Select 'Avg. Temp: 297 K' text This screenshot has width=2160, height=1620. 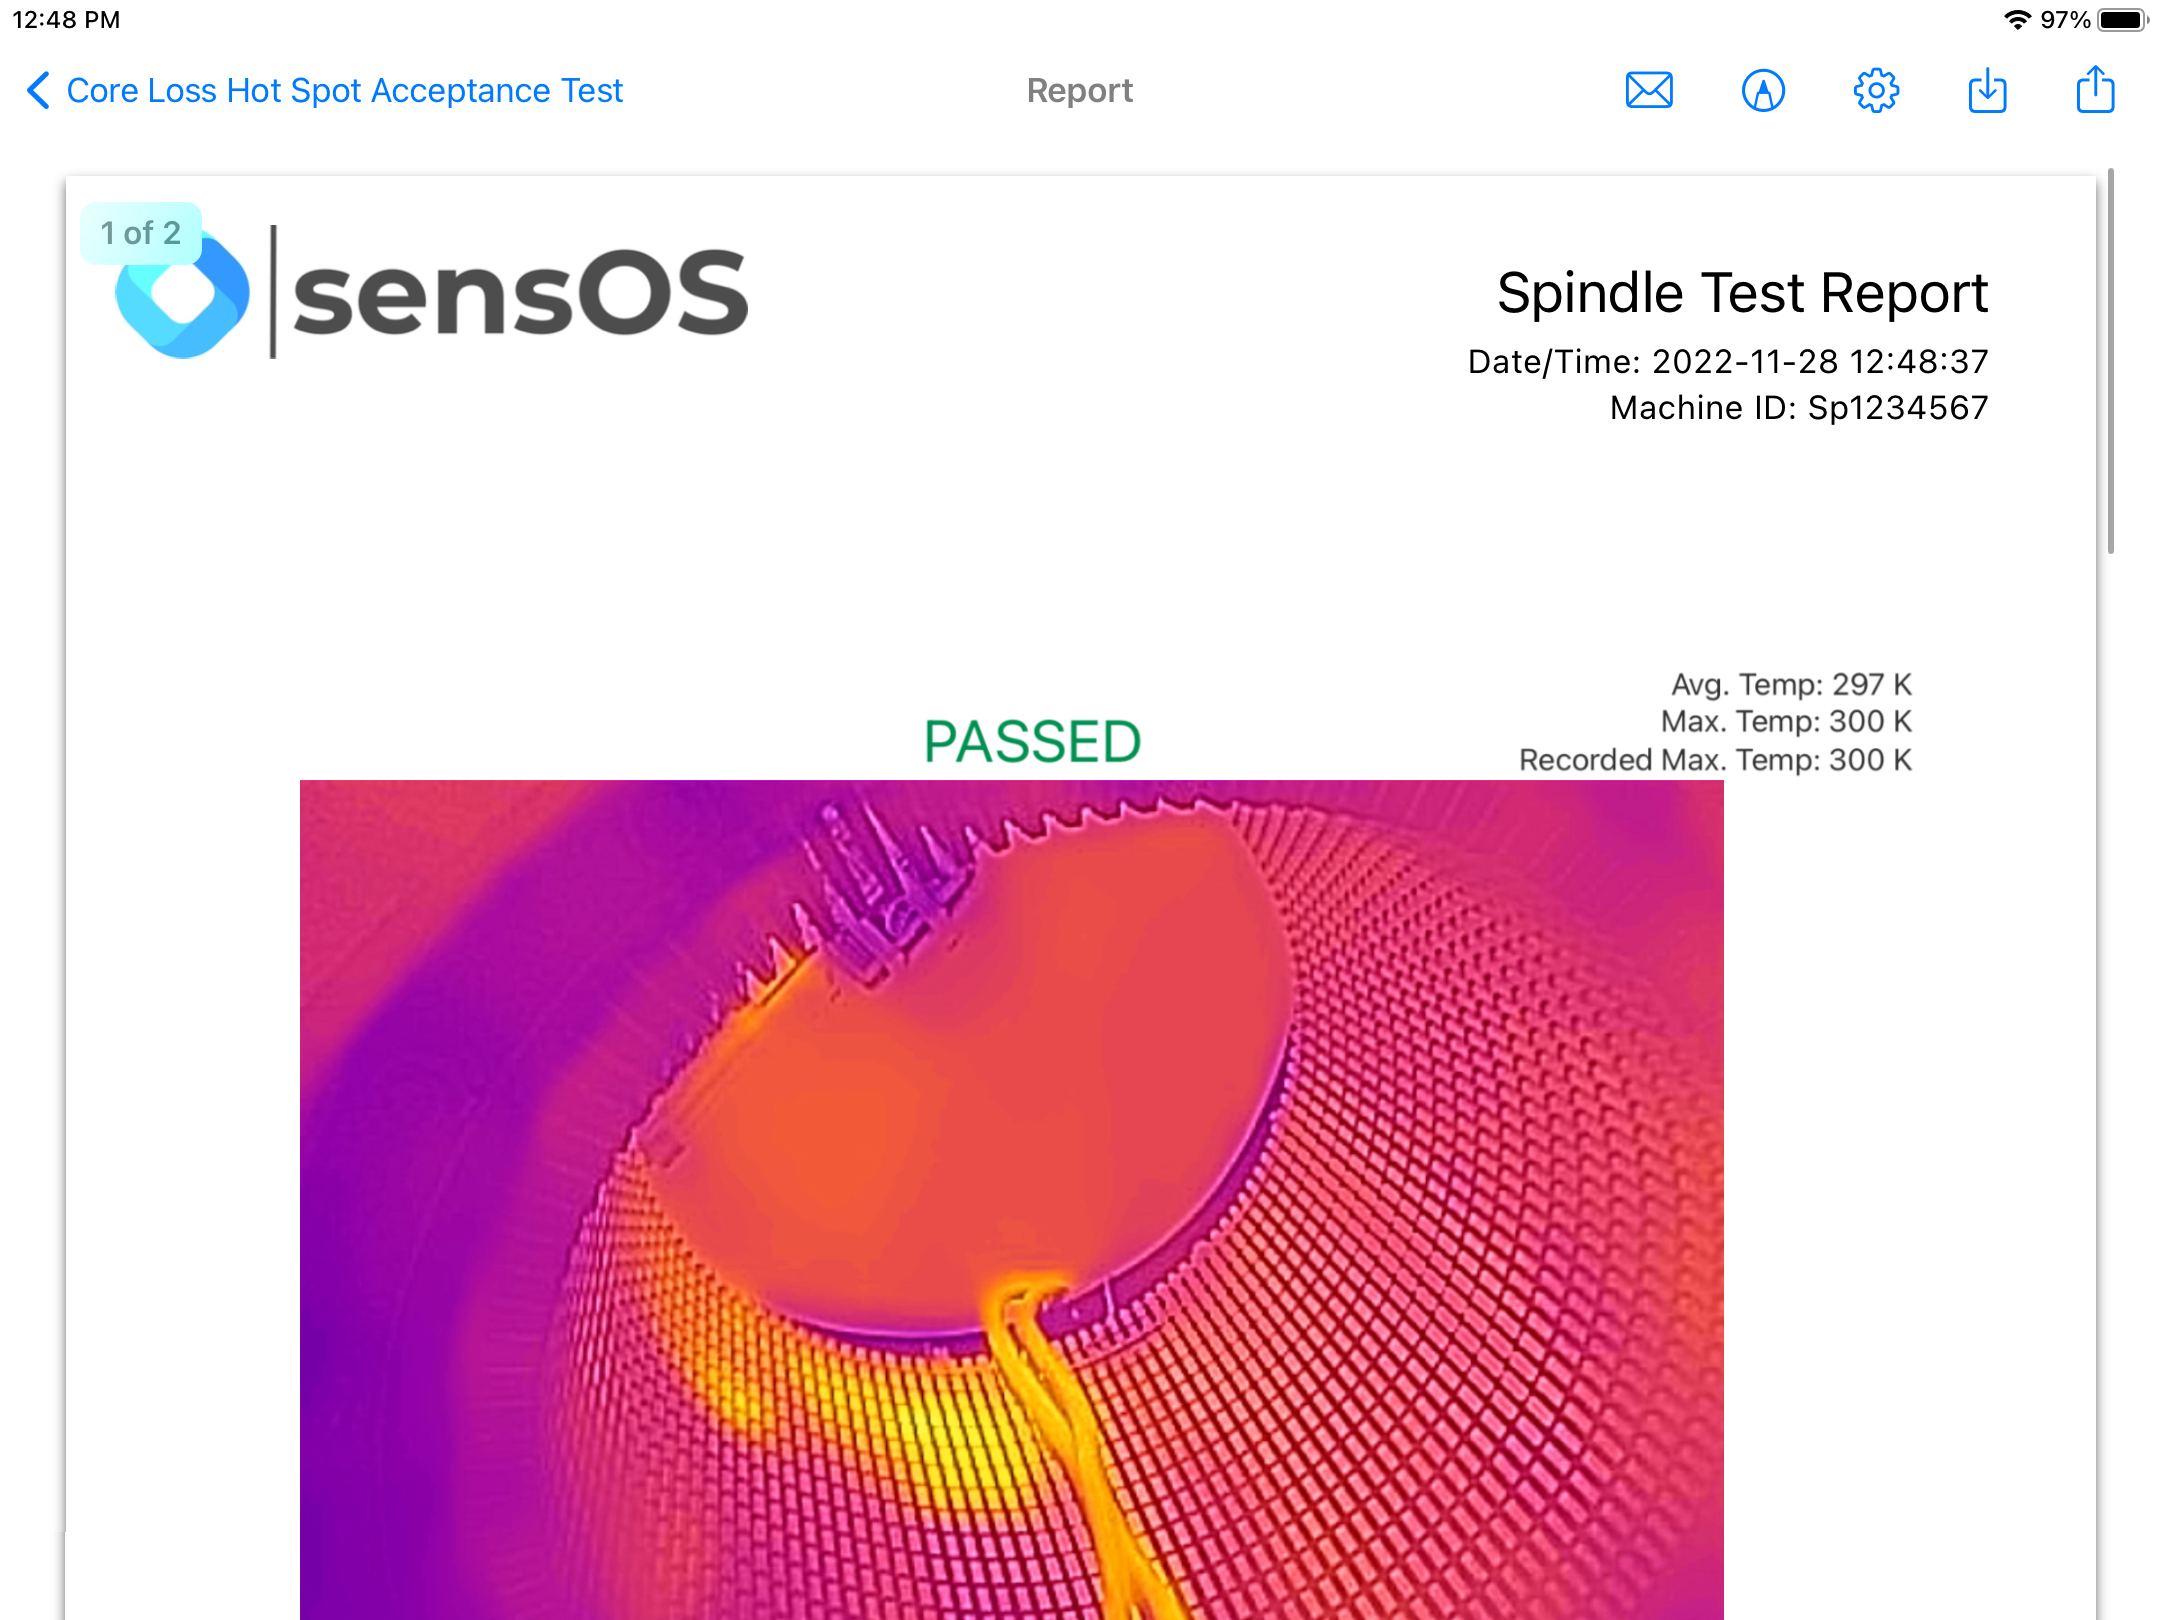pos(1791,684)
